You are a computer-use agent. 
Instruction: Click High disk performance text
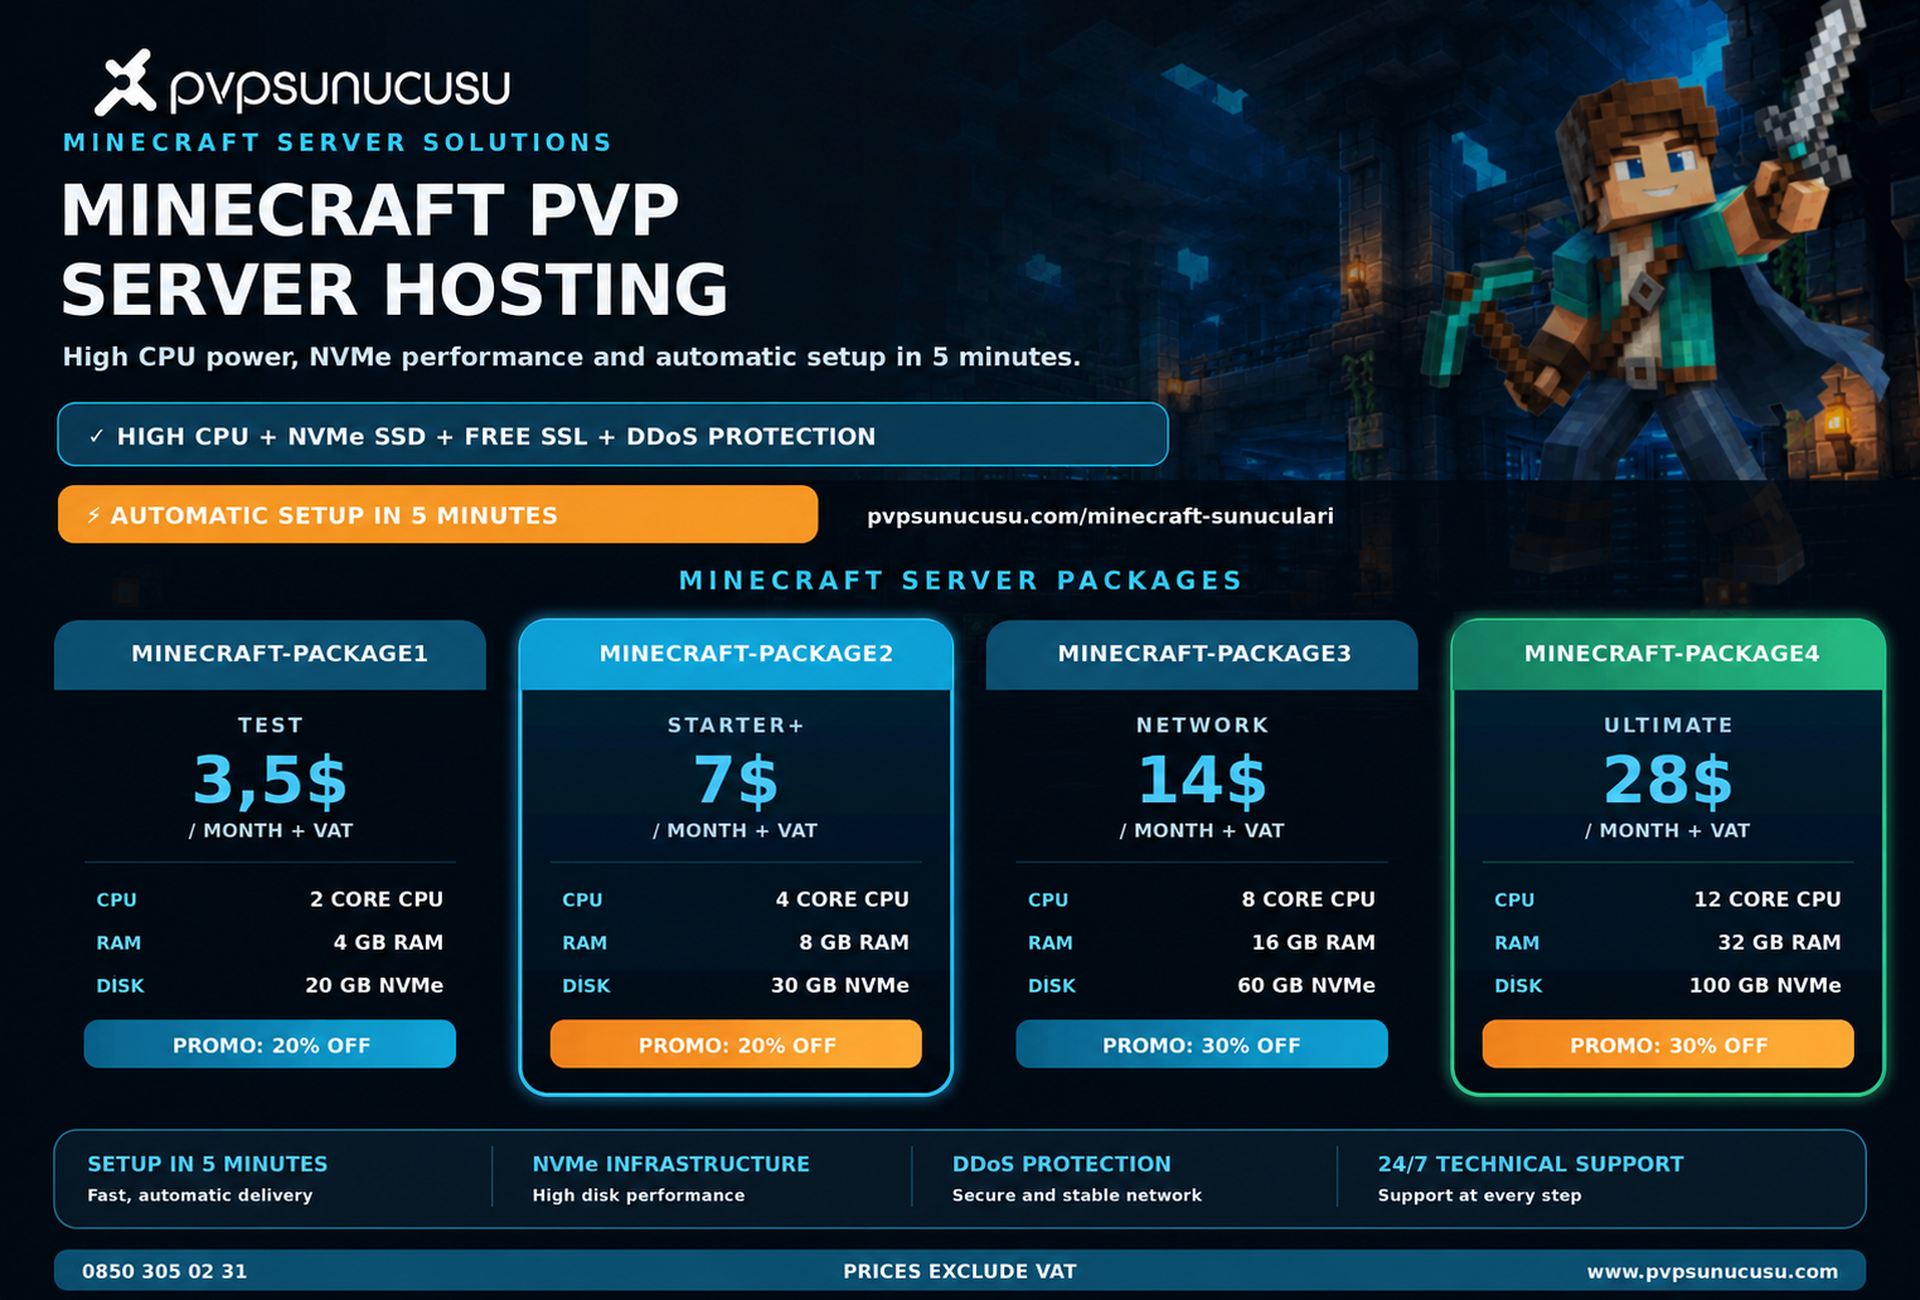pyautogui.click(x=638, y=1195)
